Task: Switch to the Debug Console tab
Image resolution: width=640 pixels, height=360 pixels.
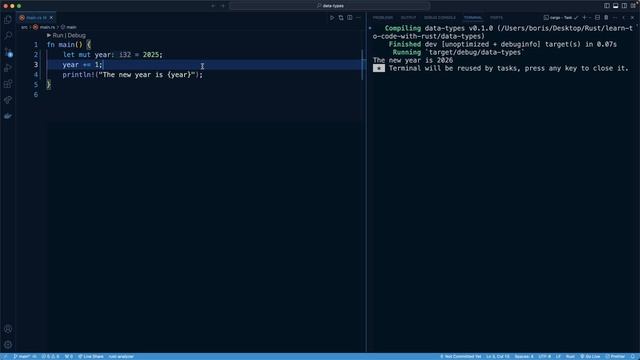Action: click(x=440, y=18)
